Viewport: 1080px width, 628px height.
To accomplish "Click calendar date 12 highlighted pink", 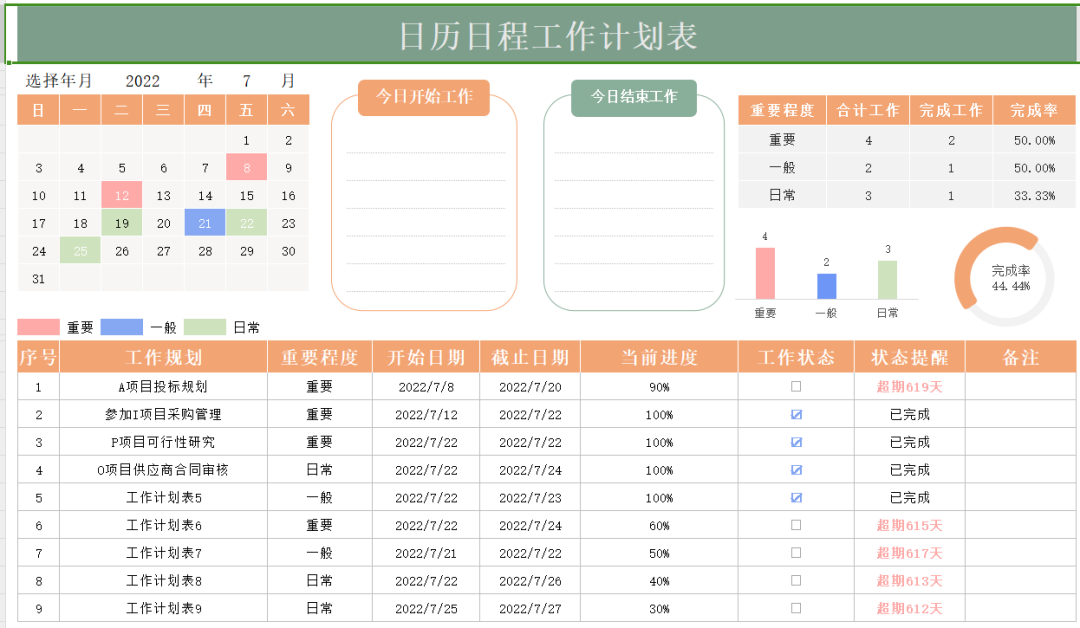I will tap(122, 196).
